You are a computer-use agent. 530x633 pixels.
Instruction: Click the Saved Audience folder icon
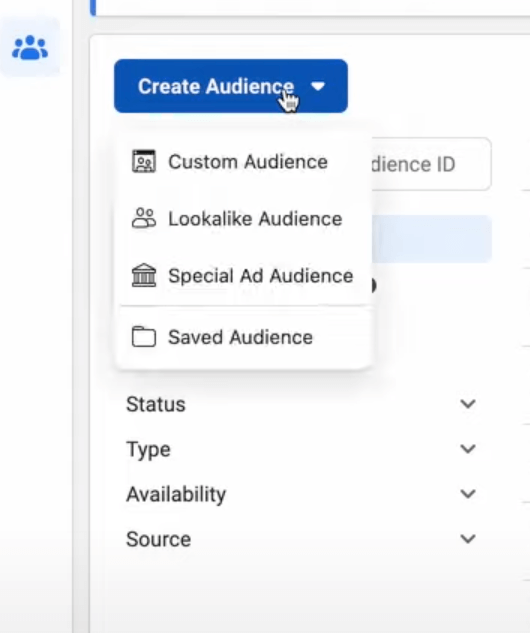[144, 337]
